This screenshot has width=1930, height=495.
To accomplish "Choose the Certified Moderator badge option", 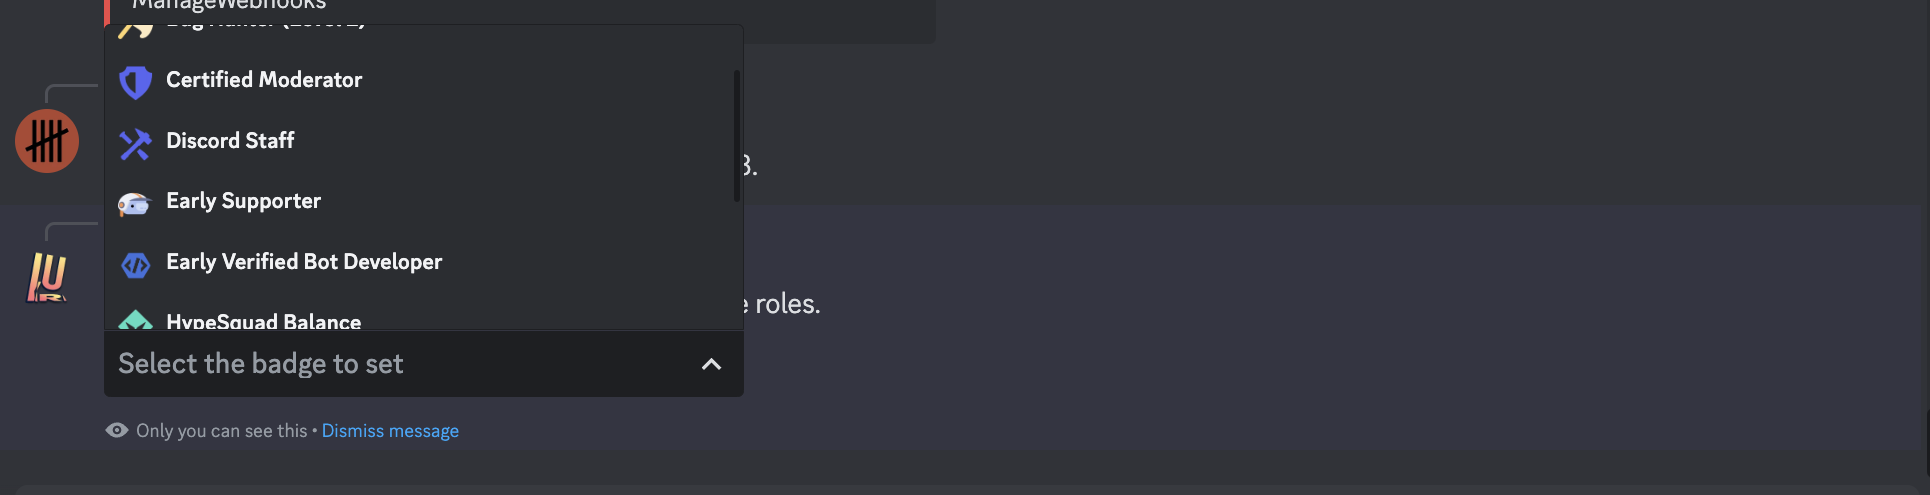I will click(264, 80).
